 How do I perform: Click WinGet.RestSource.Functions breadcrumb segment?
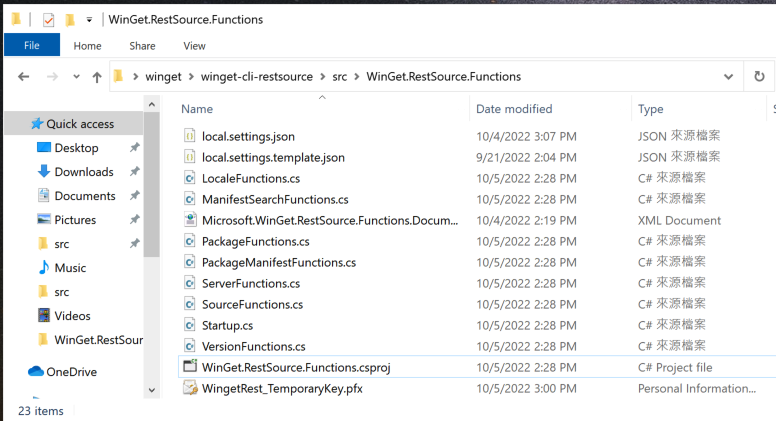(x=443, y=77)
